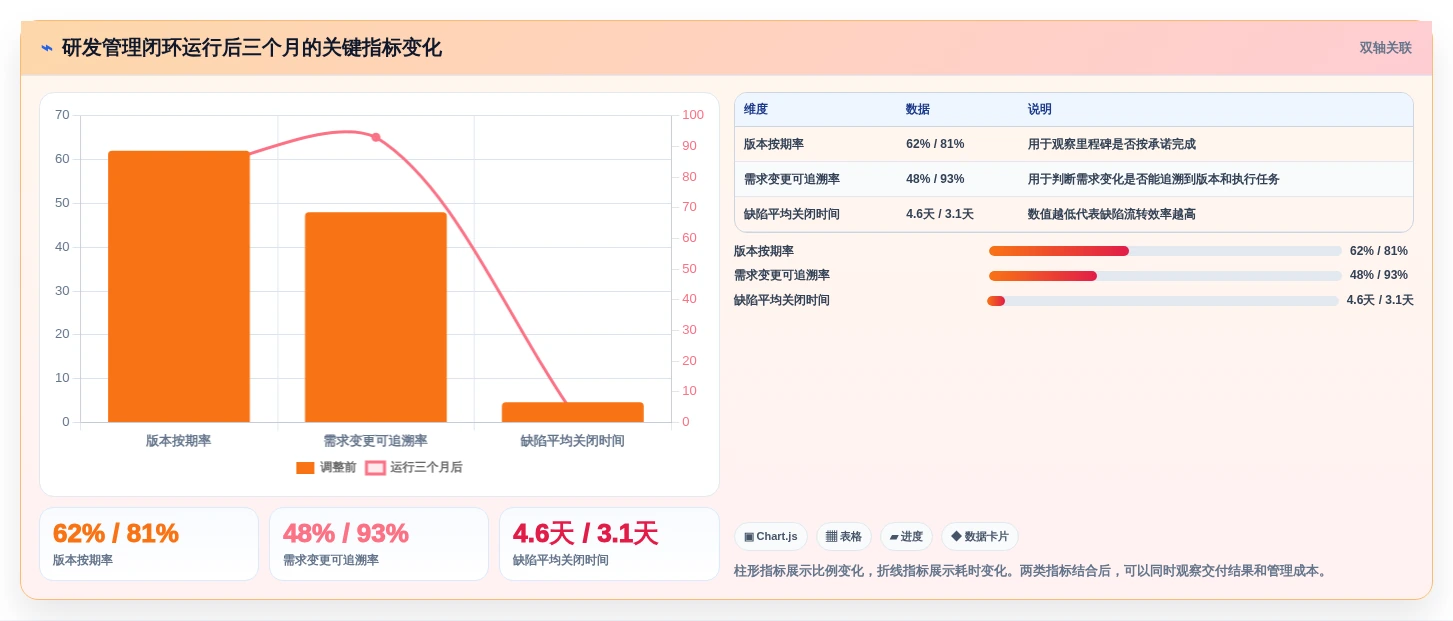This screenshot has height=621, width=1453.
Task: Click the lightning icon beside the title
Action: pos(47,48)
